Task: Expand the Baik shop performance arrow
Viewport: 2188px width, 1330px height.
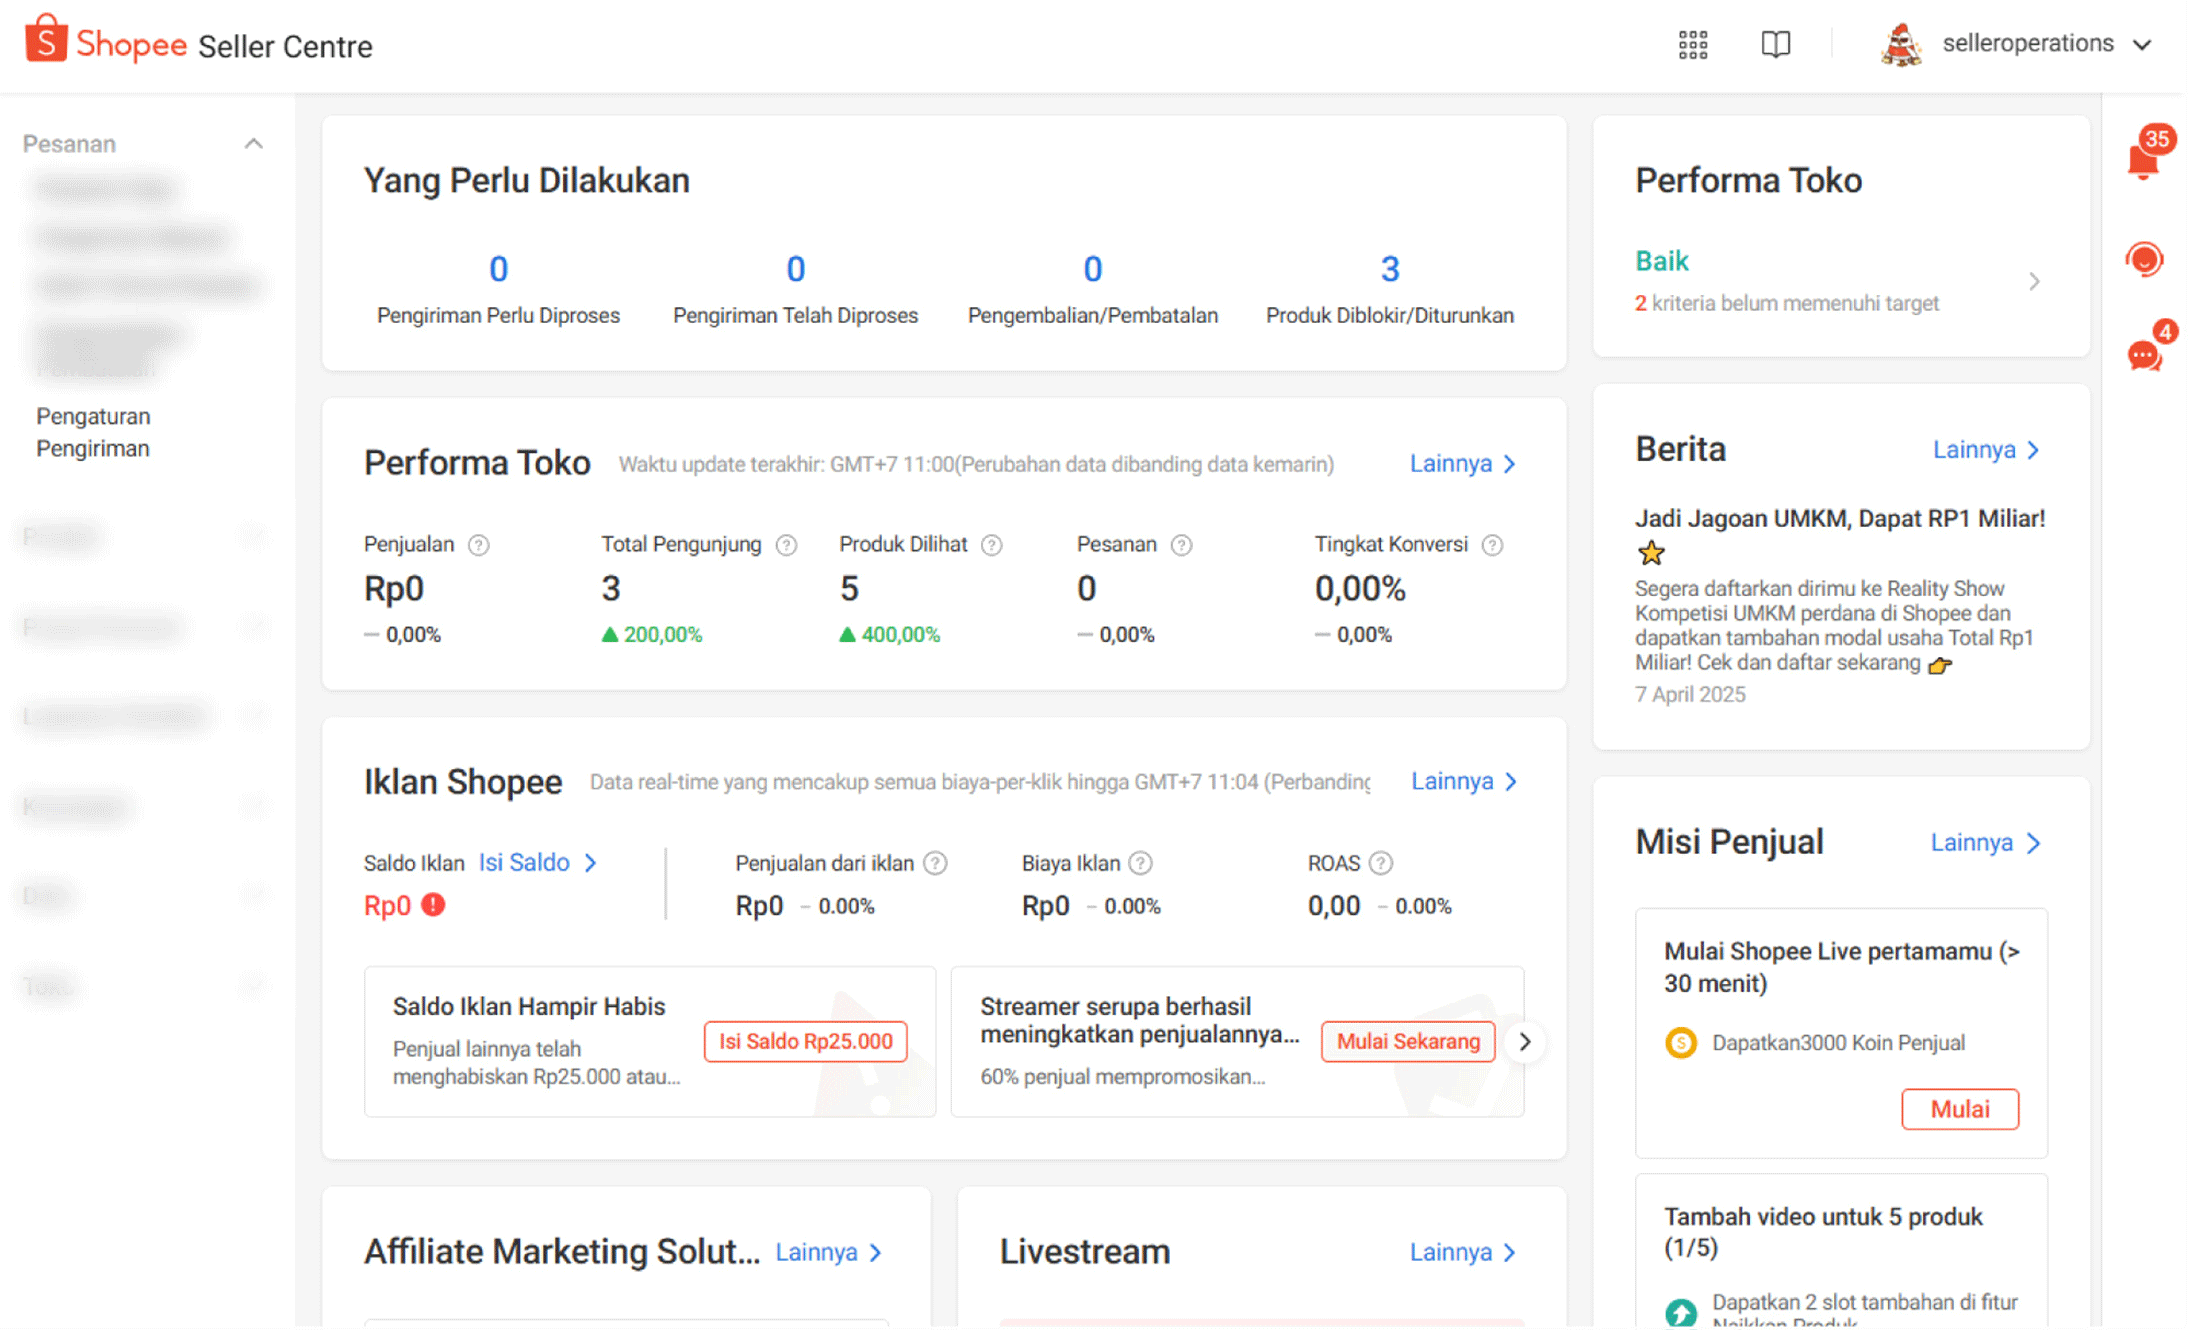Action: click(x=2034, y=282)
